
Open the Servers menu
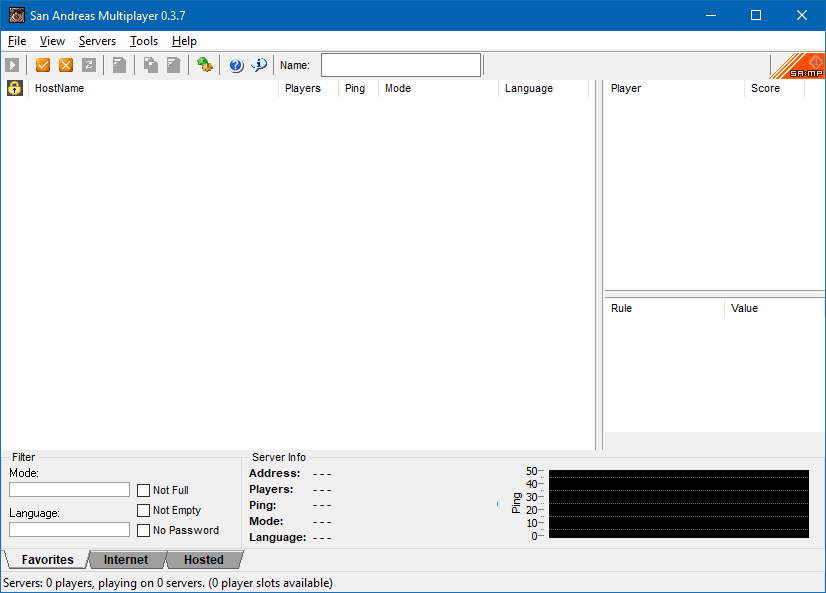pos(97,41)
